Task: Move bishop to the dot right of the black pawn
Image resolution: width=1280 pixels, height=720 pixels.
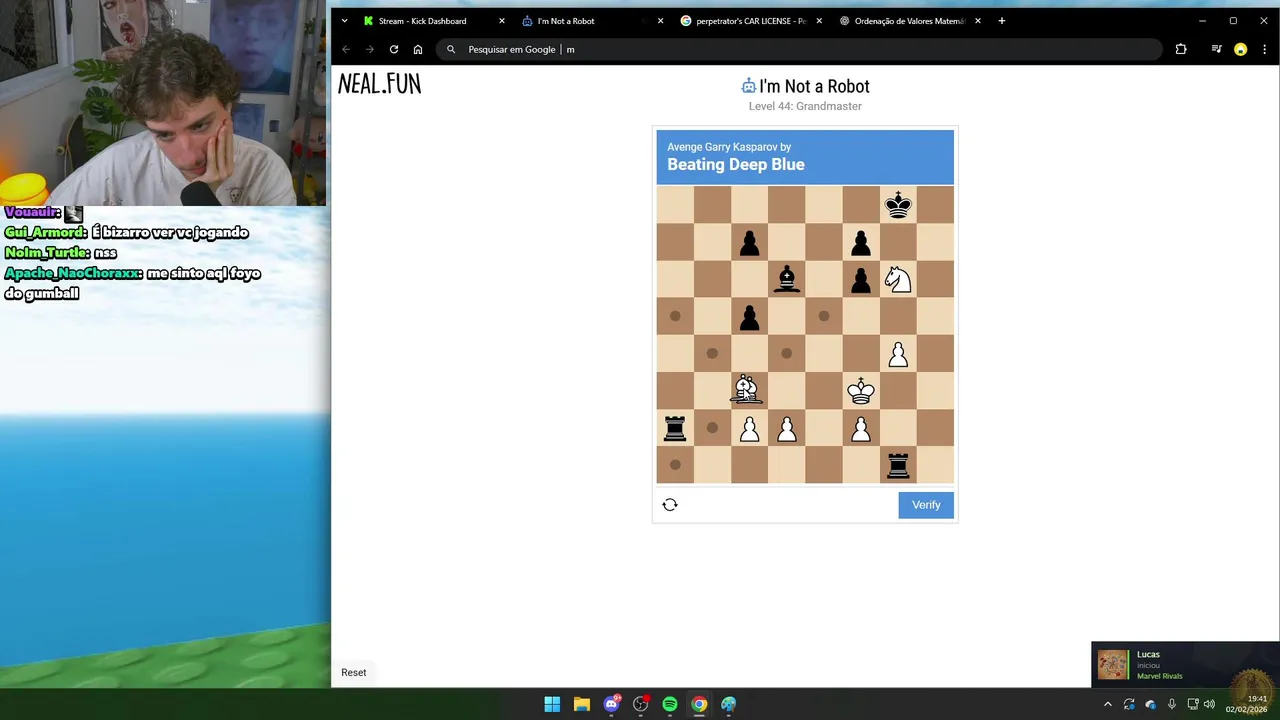Action: click(824, 316)
